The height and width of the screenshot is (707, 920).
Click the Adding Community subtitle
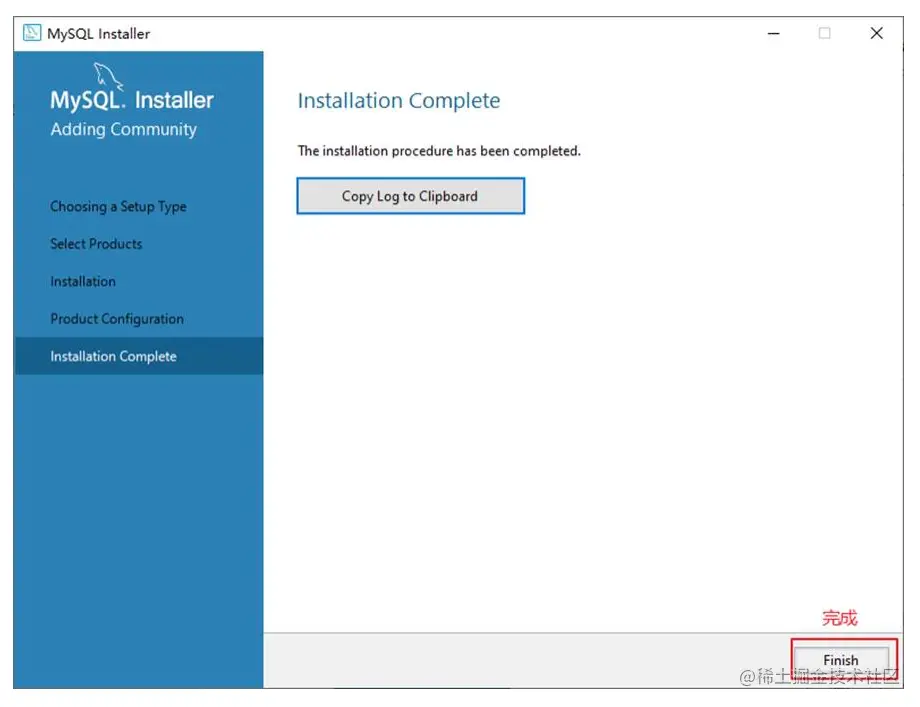pyautogui.click(x=123, y=129)
